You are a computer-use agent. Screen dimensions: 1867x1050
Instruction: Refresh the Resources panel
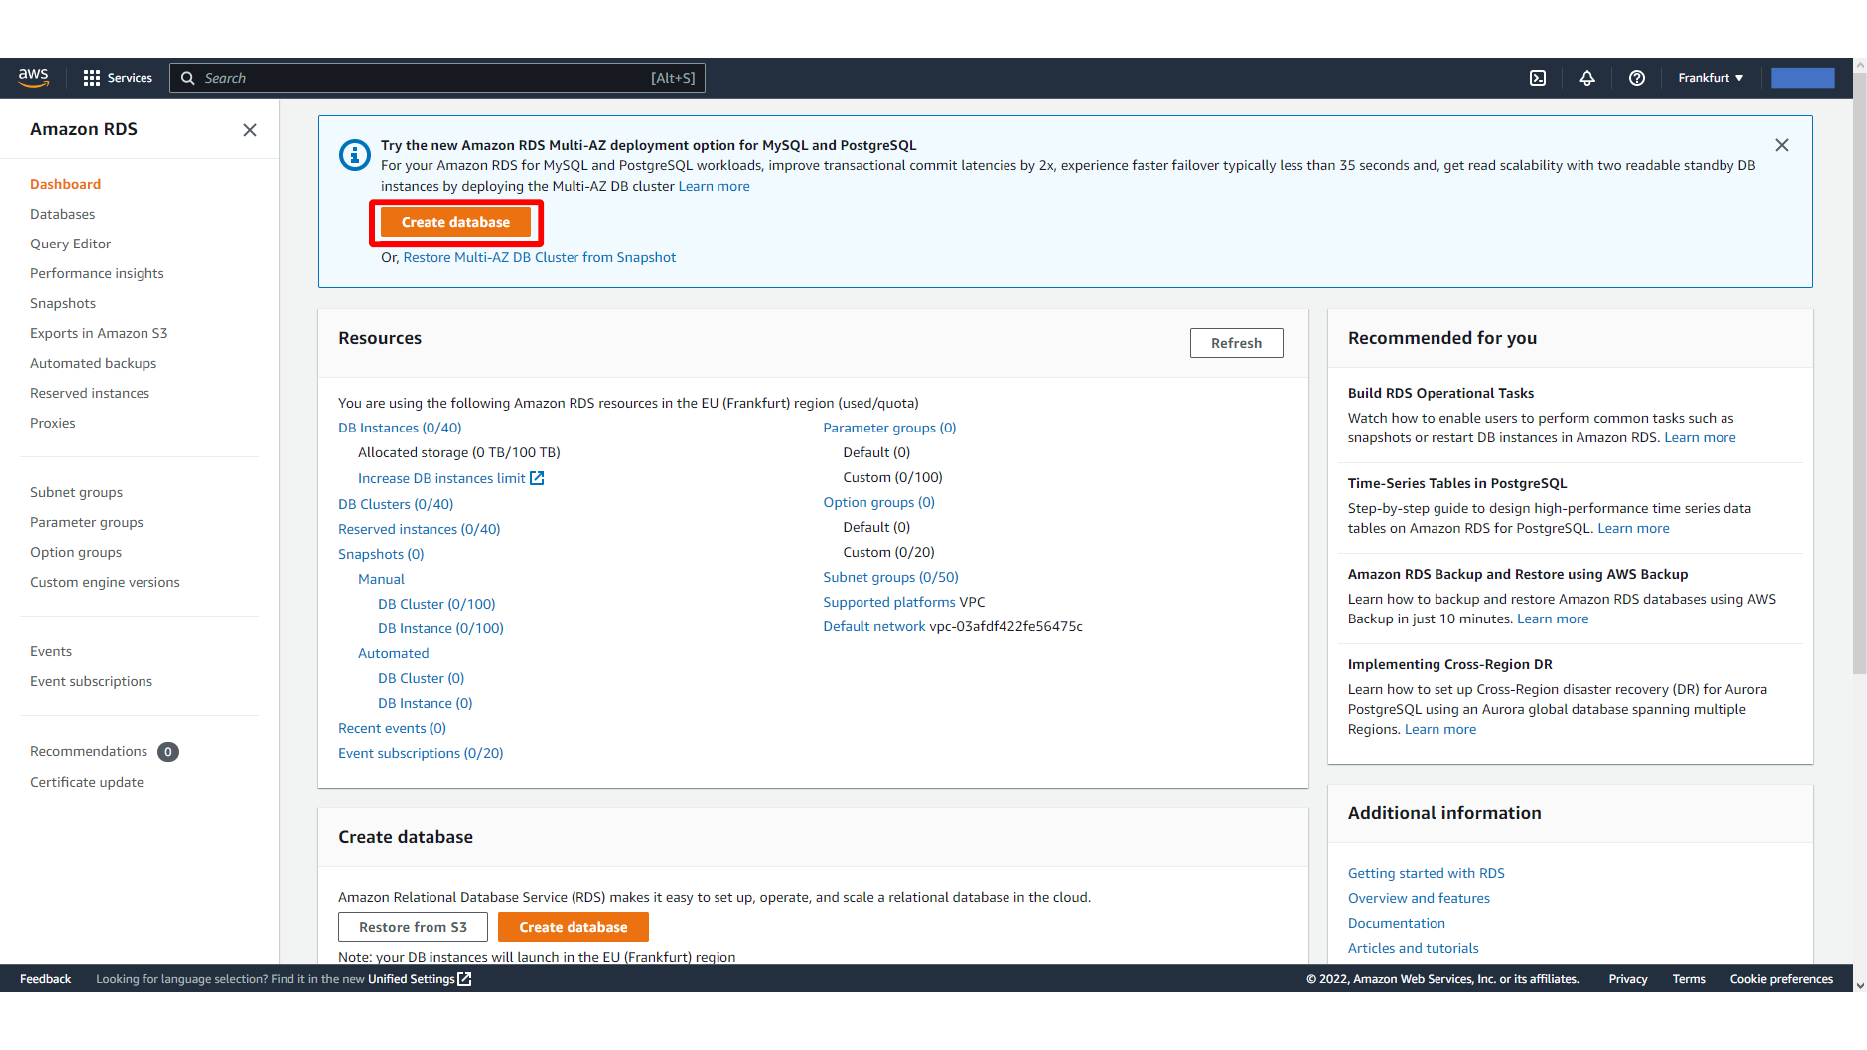(1236, 343)
